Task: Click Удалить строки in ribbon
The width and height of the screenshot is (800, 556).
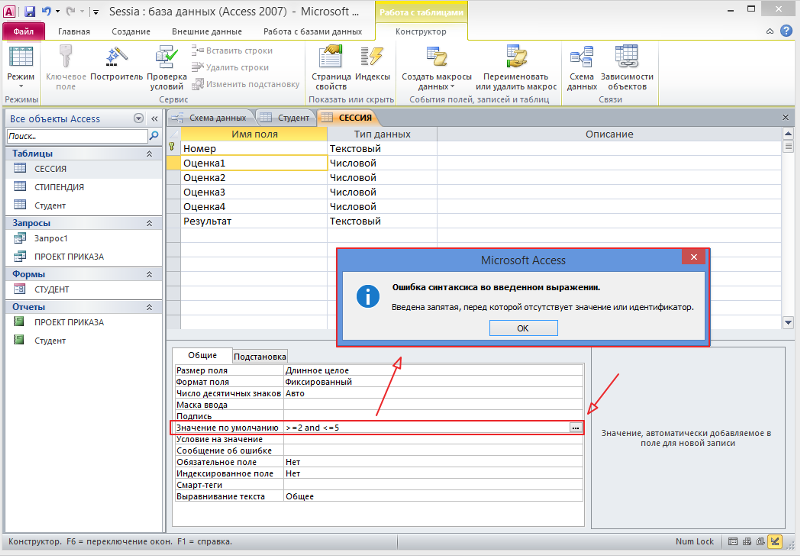Action: coord(231,67)
